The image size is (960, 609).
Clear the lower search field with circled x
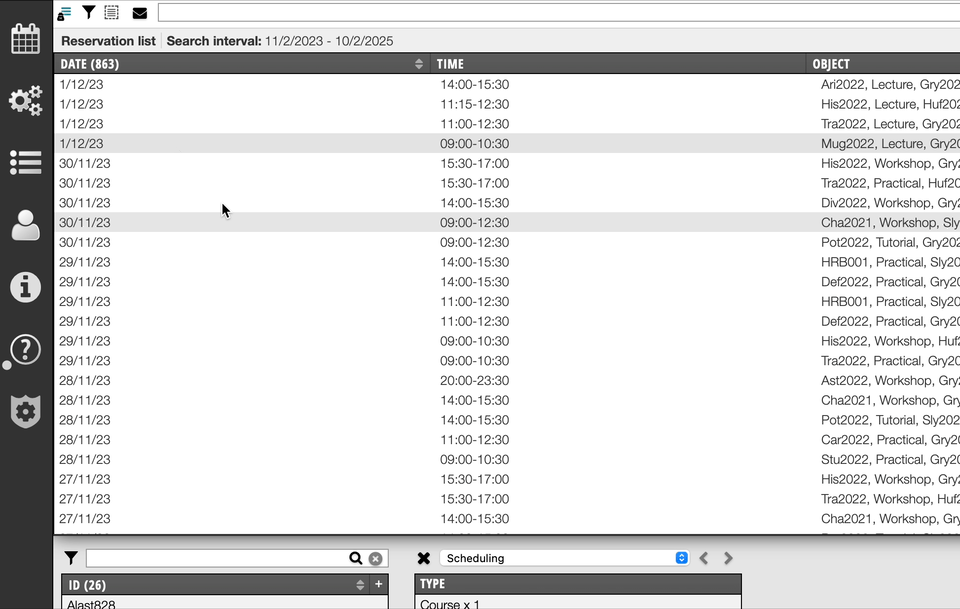pos(375,558)
